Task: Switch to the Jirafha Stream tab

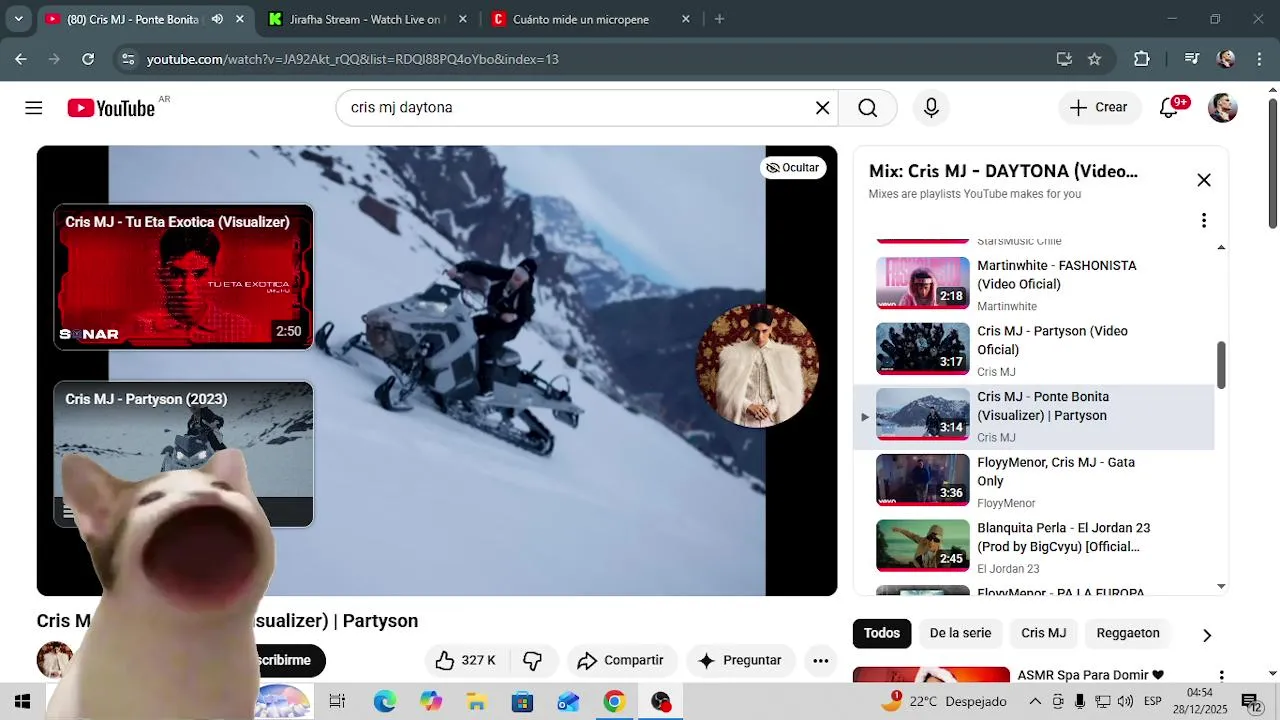Action: coord(365,19)
